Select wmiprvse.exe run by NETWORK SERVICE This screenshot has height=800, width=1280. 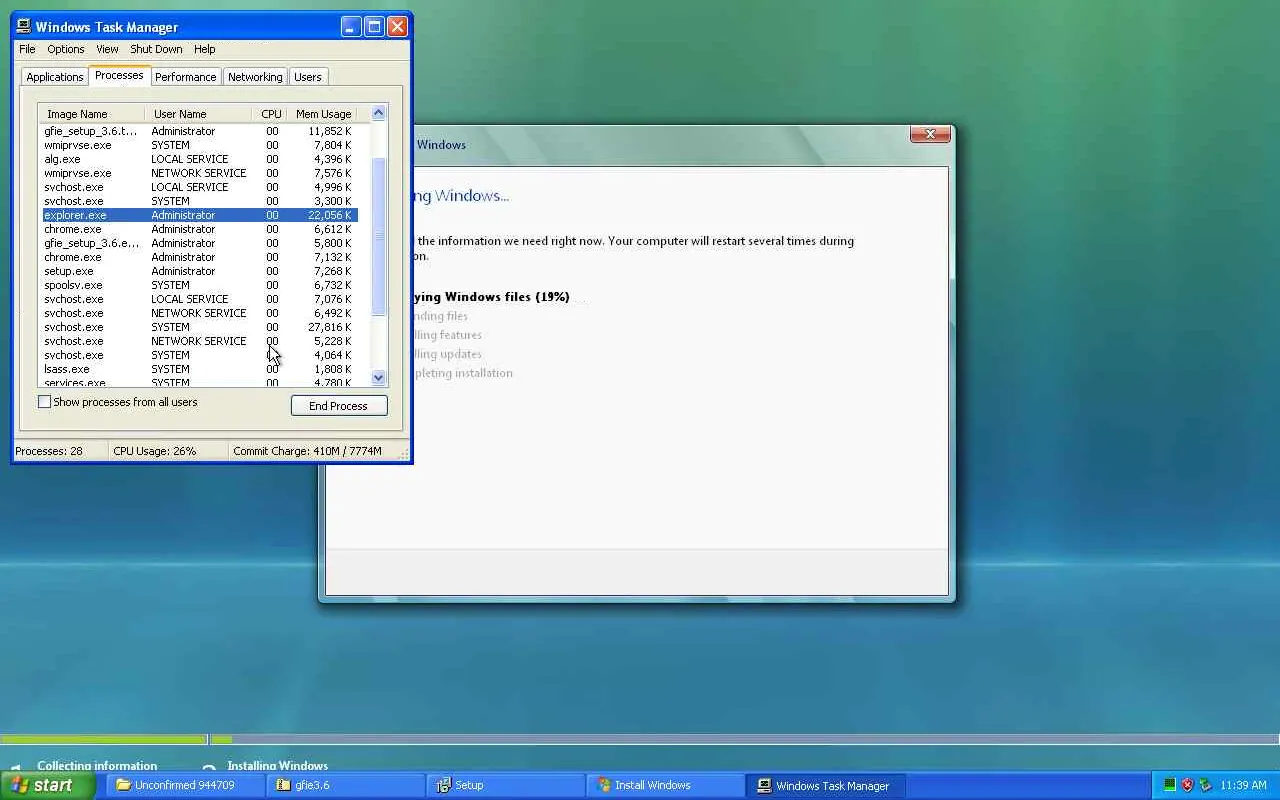point(198,173)
